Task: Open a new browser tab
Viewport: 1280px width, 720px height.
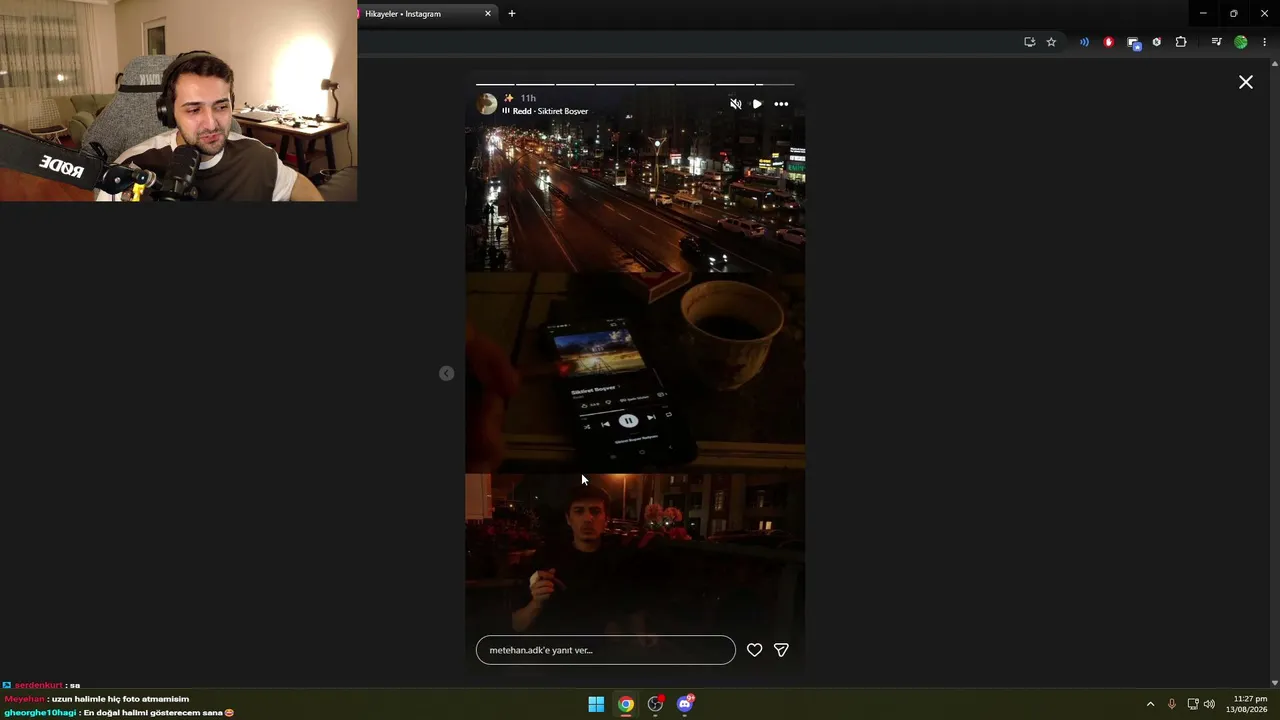Action: [512, 14]
